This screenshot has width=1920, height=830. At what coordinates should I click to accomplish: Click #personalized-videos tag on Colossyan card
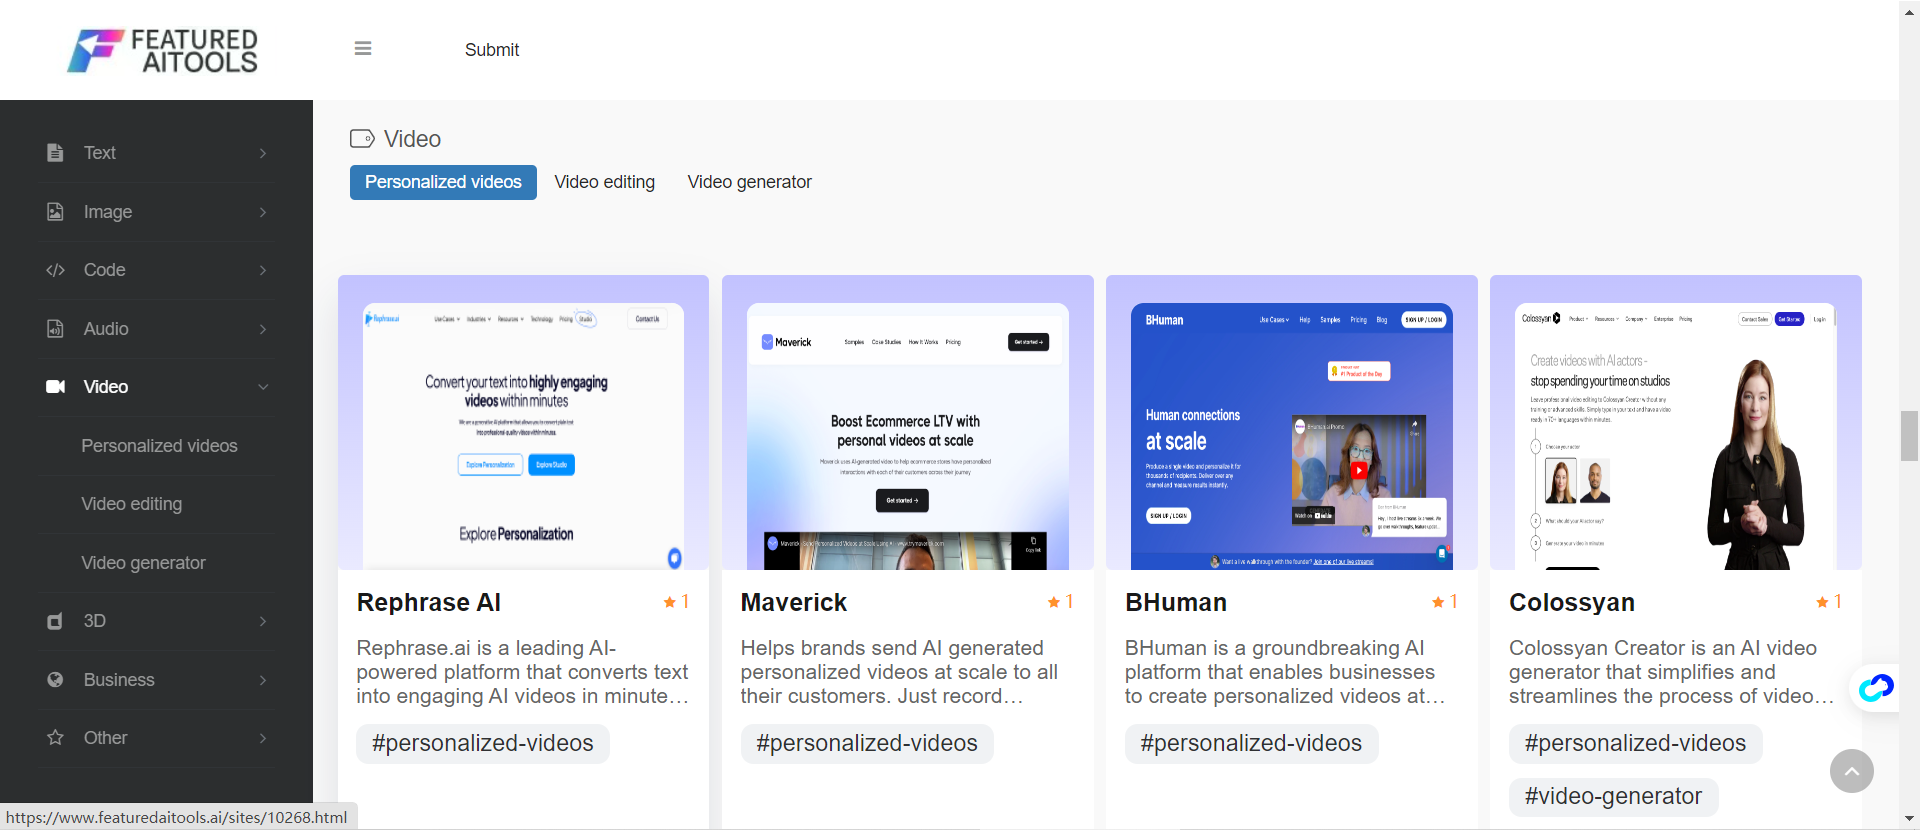click(1635, 744)
